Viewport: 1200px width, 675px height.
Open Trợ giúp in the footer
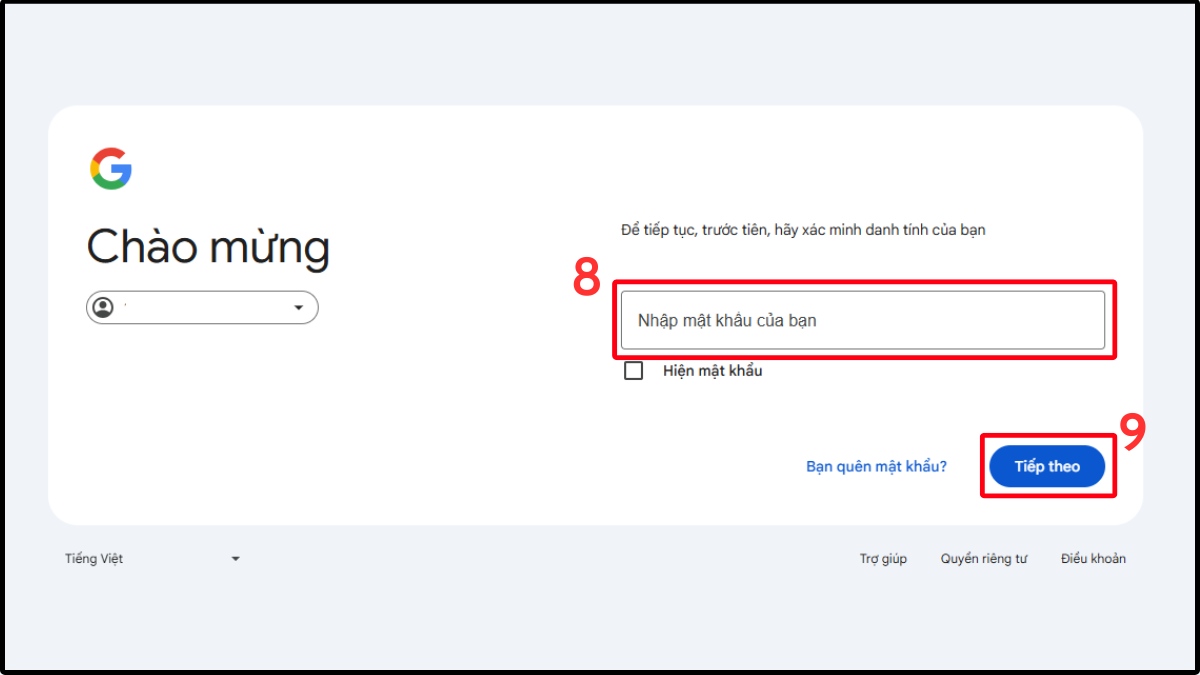click(884, 558)
